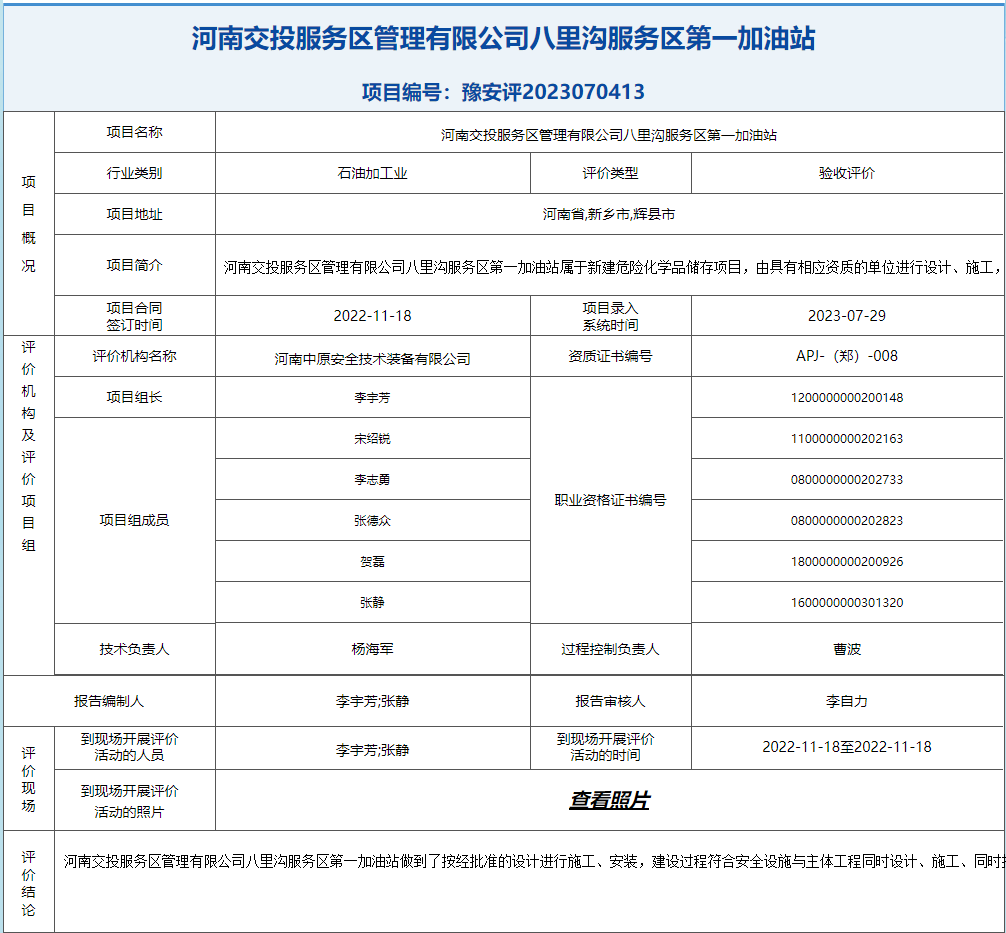1006x933 pixels.
Task: Click the 评价现场 section header
Action: pyautogui.click(x=29, y=779)
